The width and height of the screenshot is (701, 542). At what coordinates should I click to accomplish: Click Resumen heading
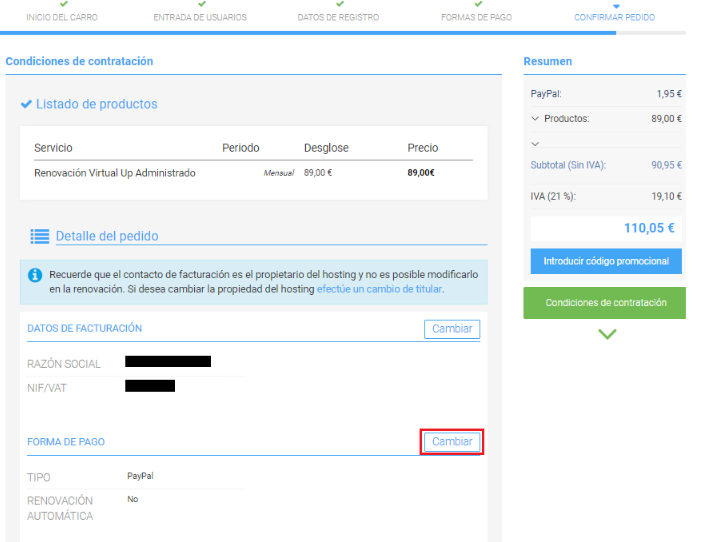tap(548, 61)
